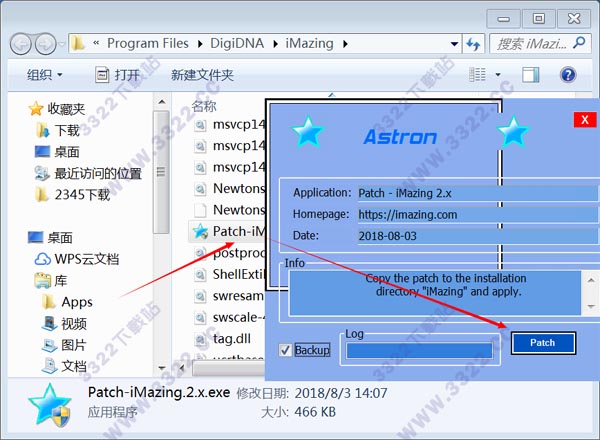This screenshot has width=600, height=440.
Task: Click DigiDNA in address breadcrumb
Action: [x=237, y=43]
